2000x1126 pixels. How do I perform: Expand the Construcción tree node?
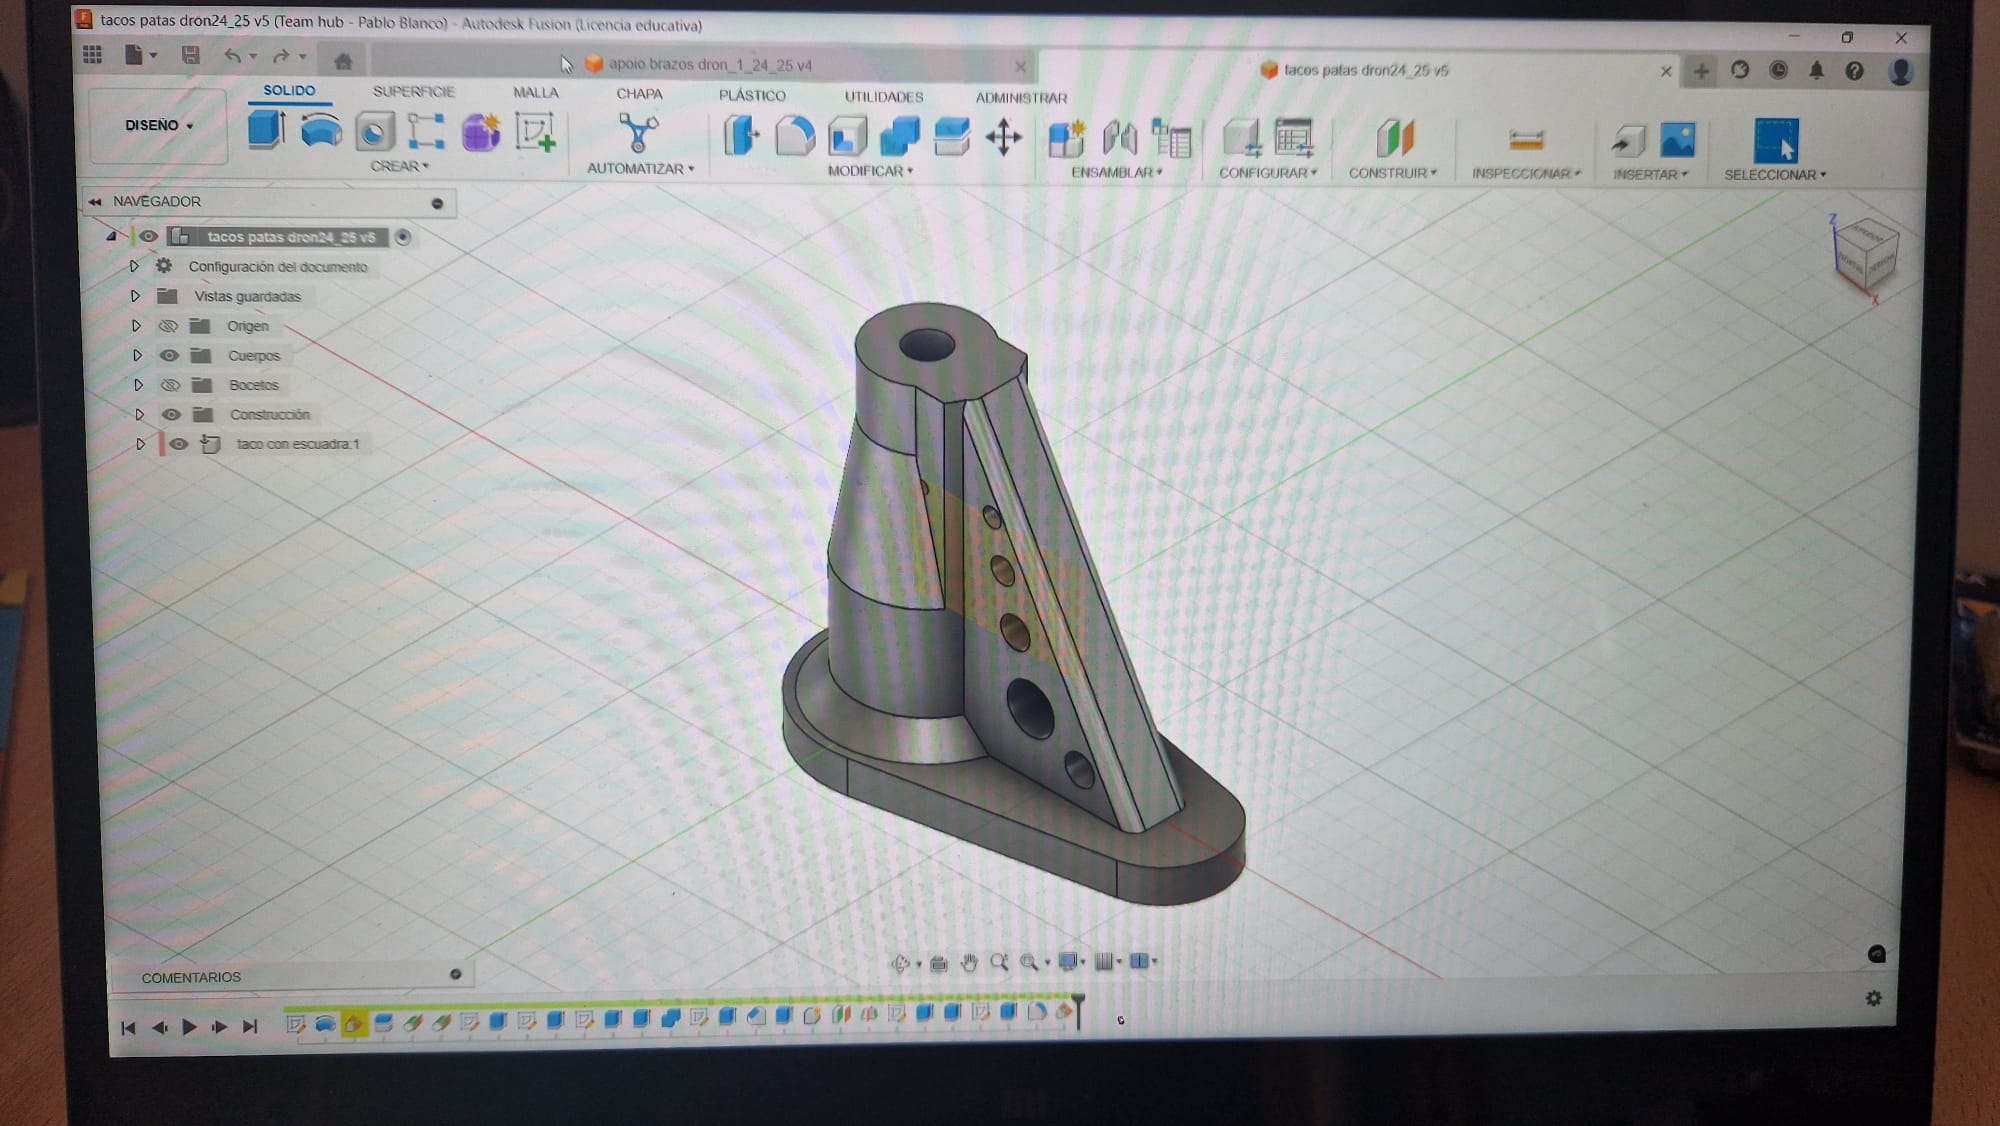pos(139,414)
